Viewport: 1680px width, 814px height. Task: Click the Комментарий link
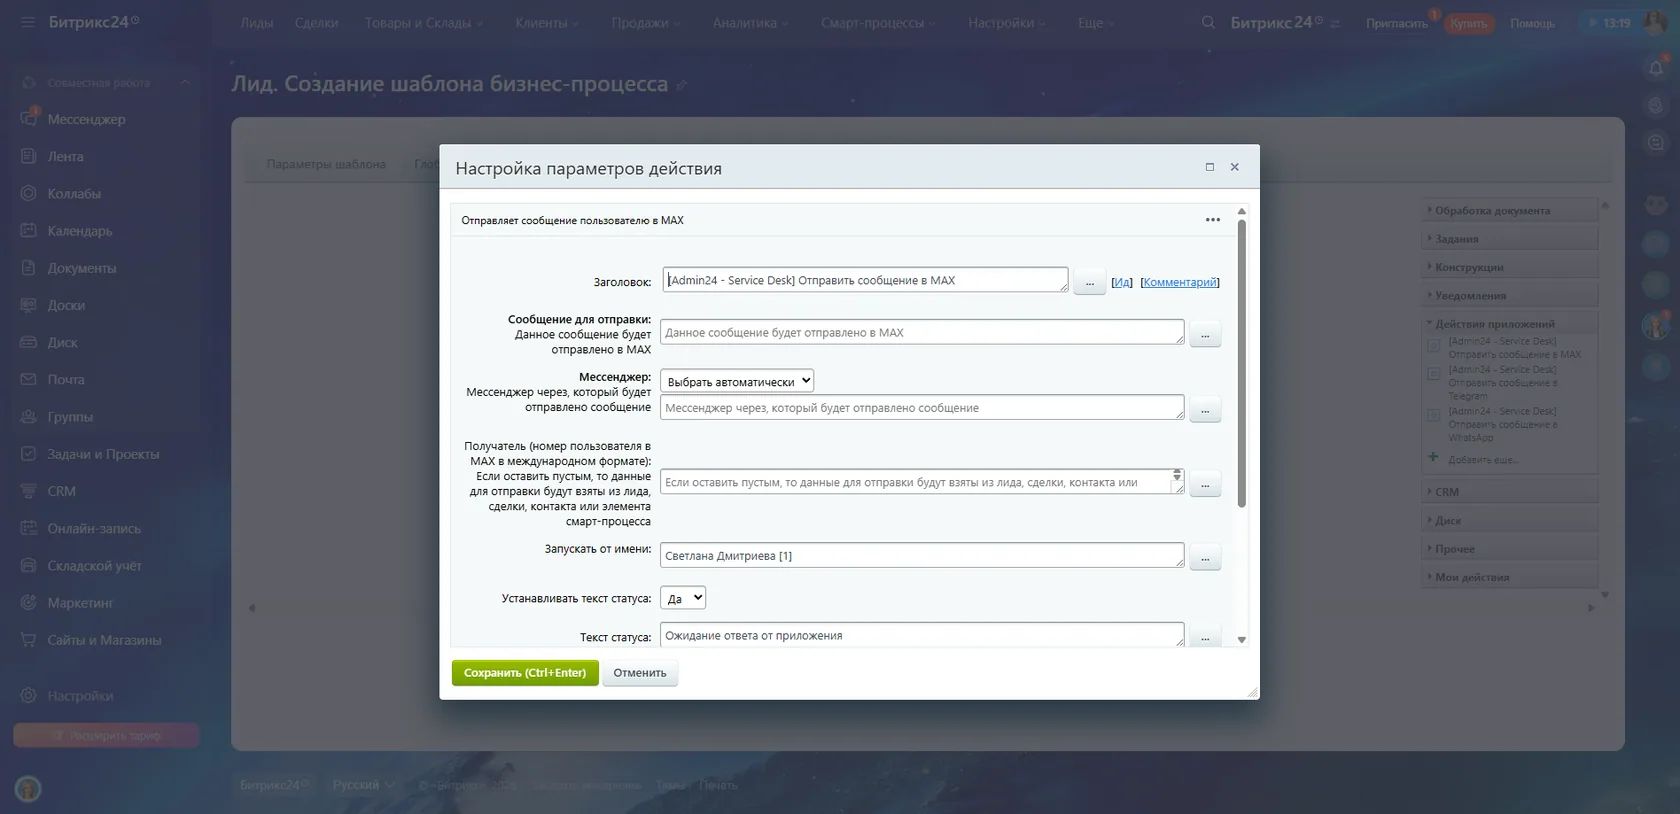1180,282
